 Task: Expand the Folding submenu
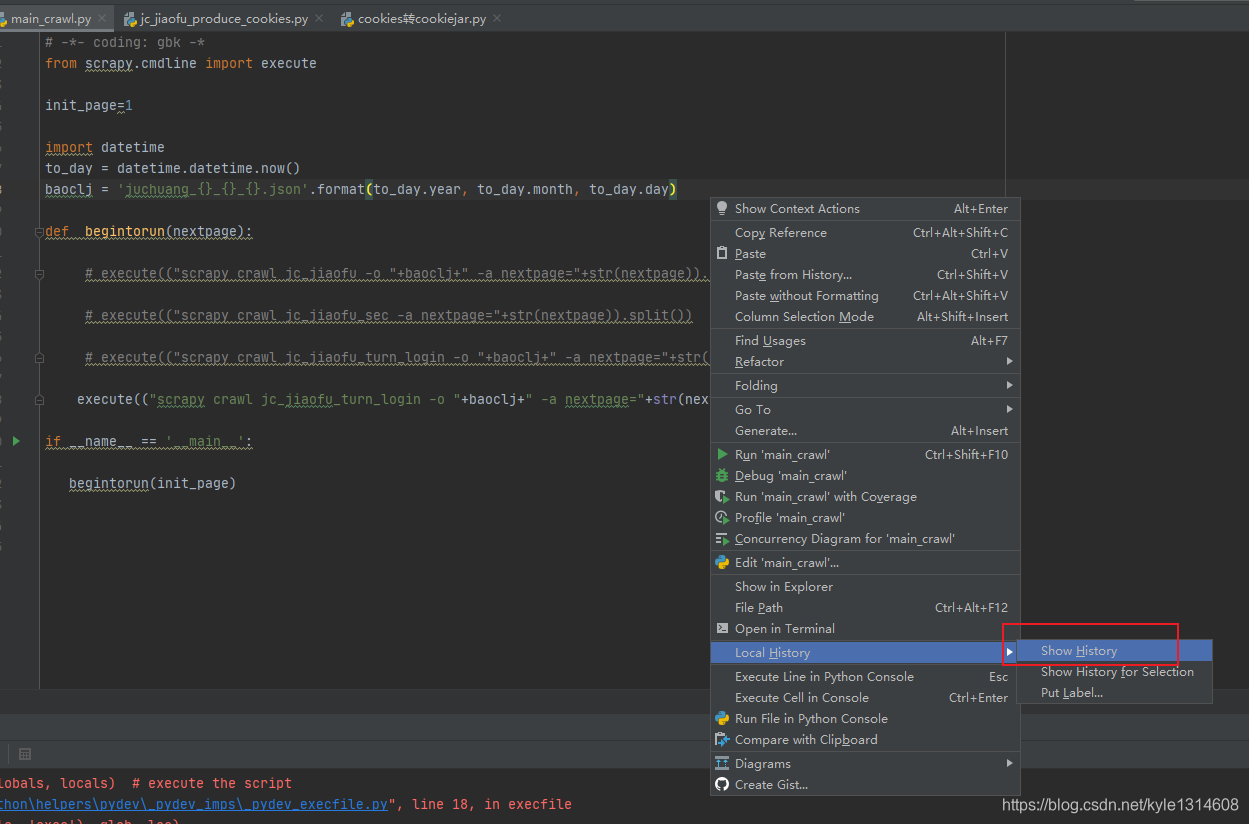click(x=865, y=386)
